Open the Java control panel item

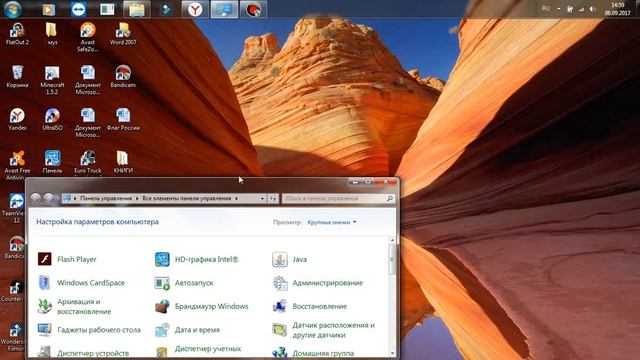(290, 259)
